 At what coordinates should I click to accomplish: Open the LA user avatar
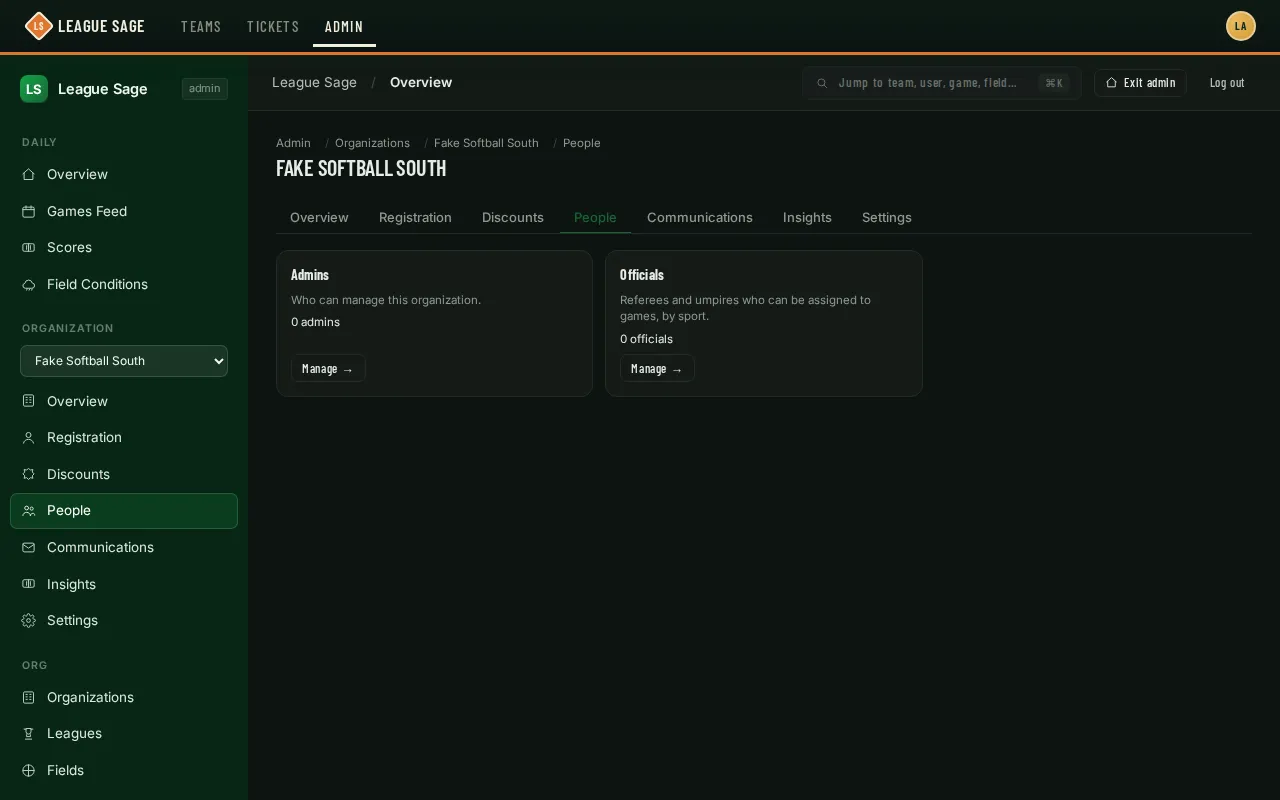point(1241,26)
